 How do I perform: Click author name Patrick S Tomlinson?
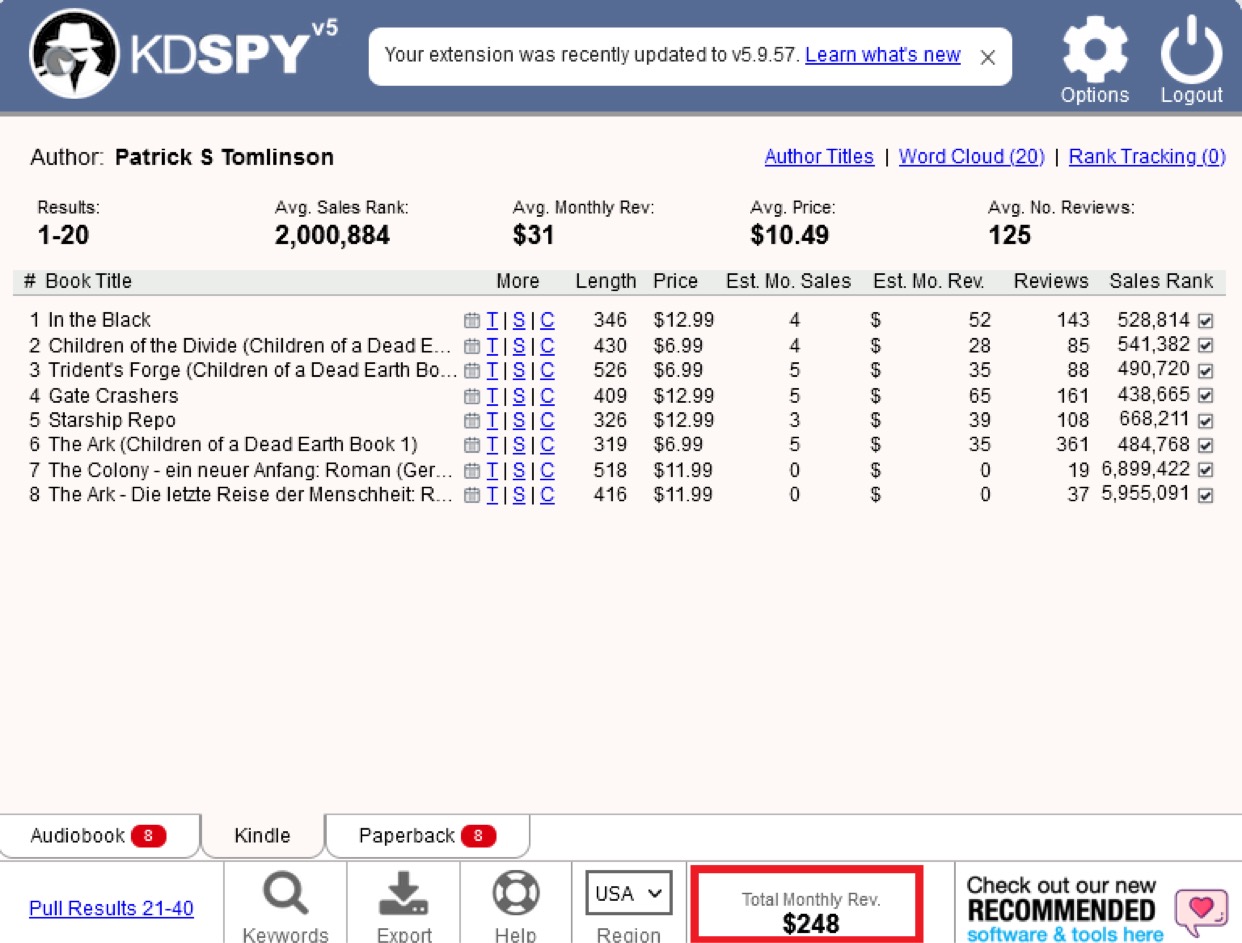click(225, 158)
